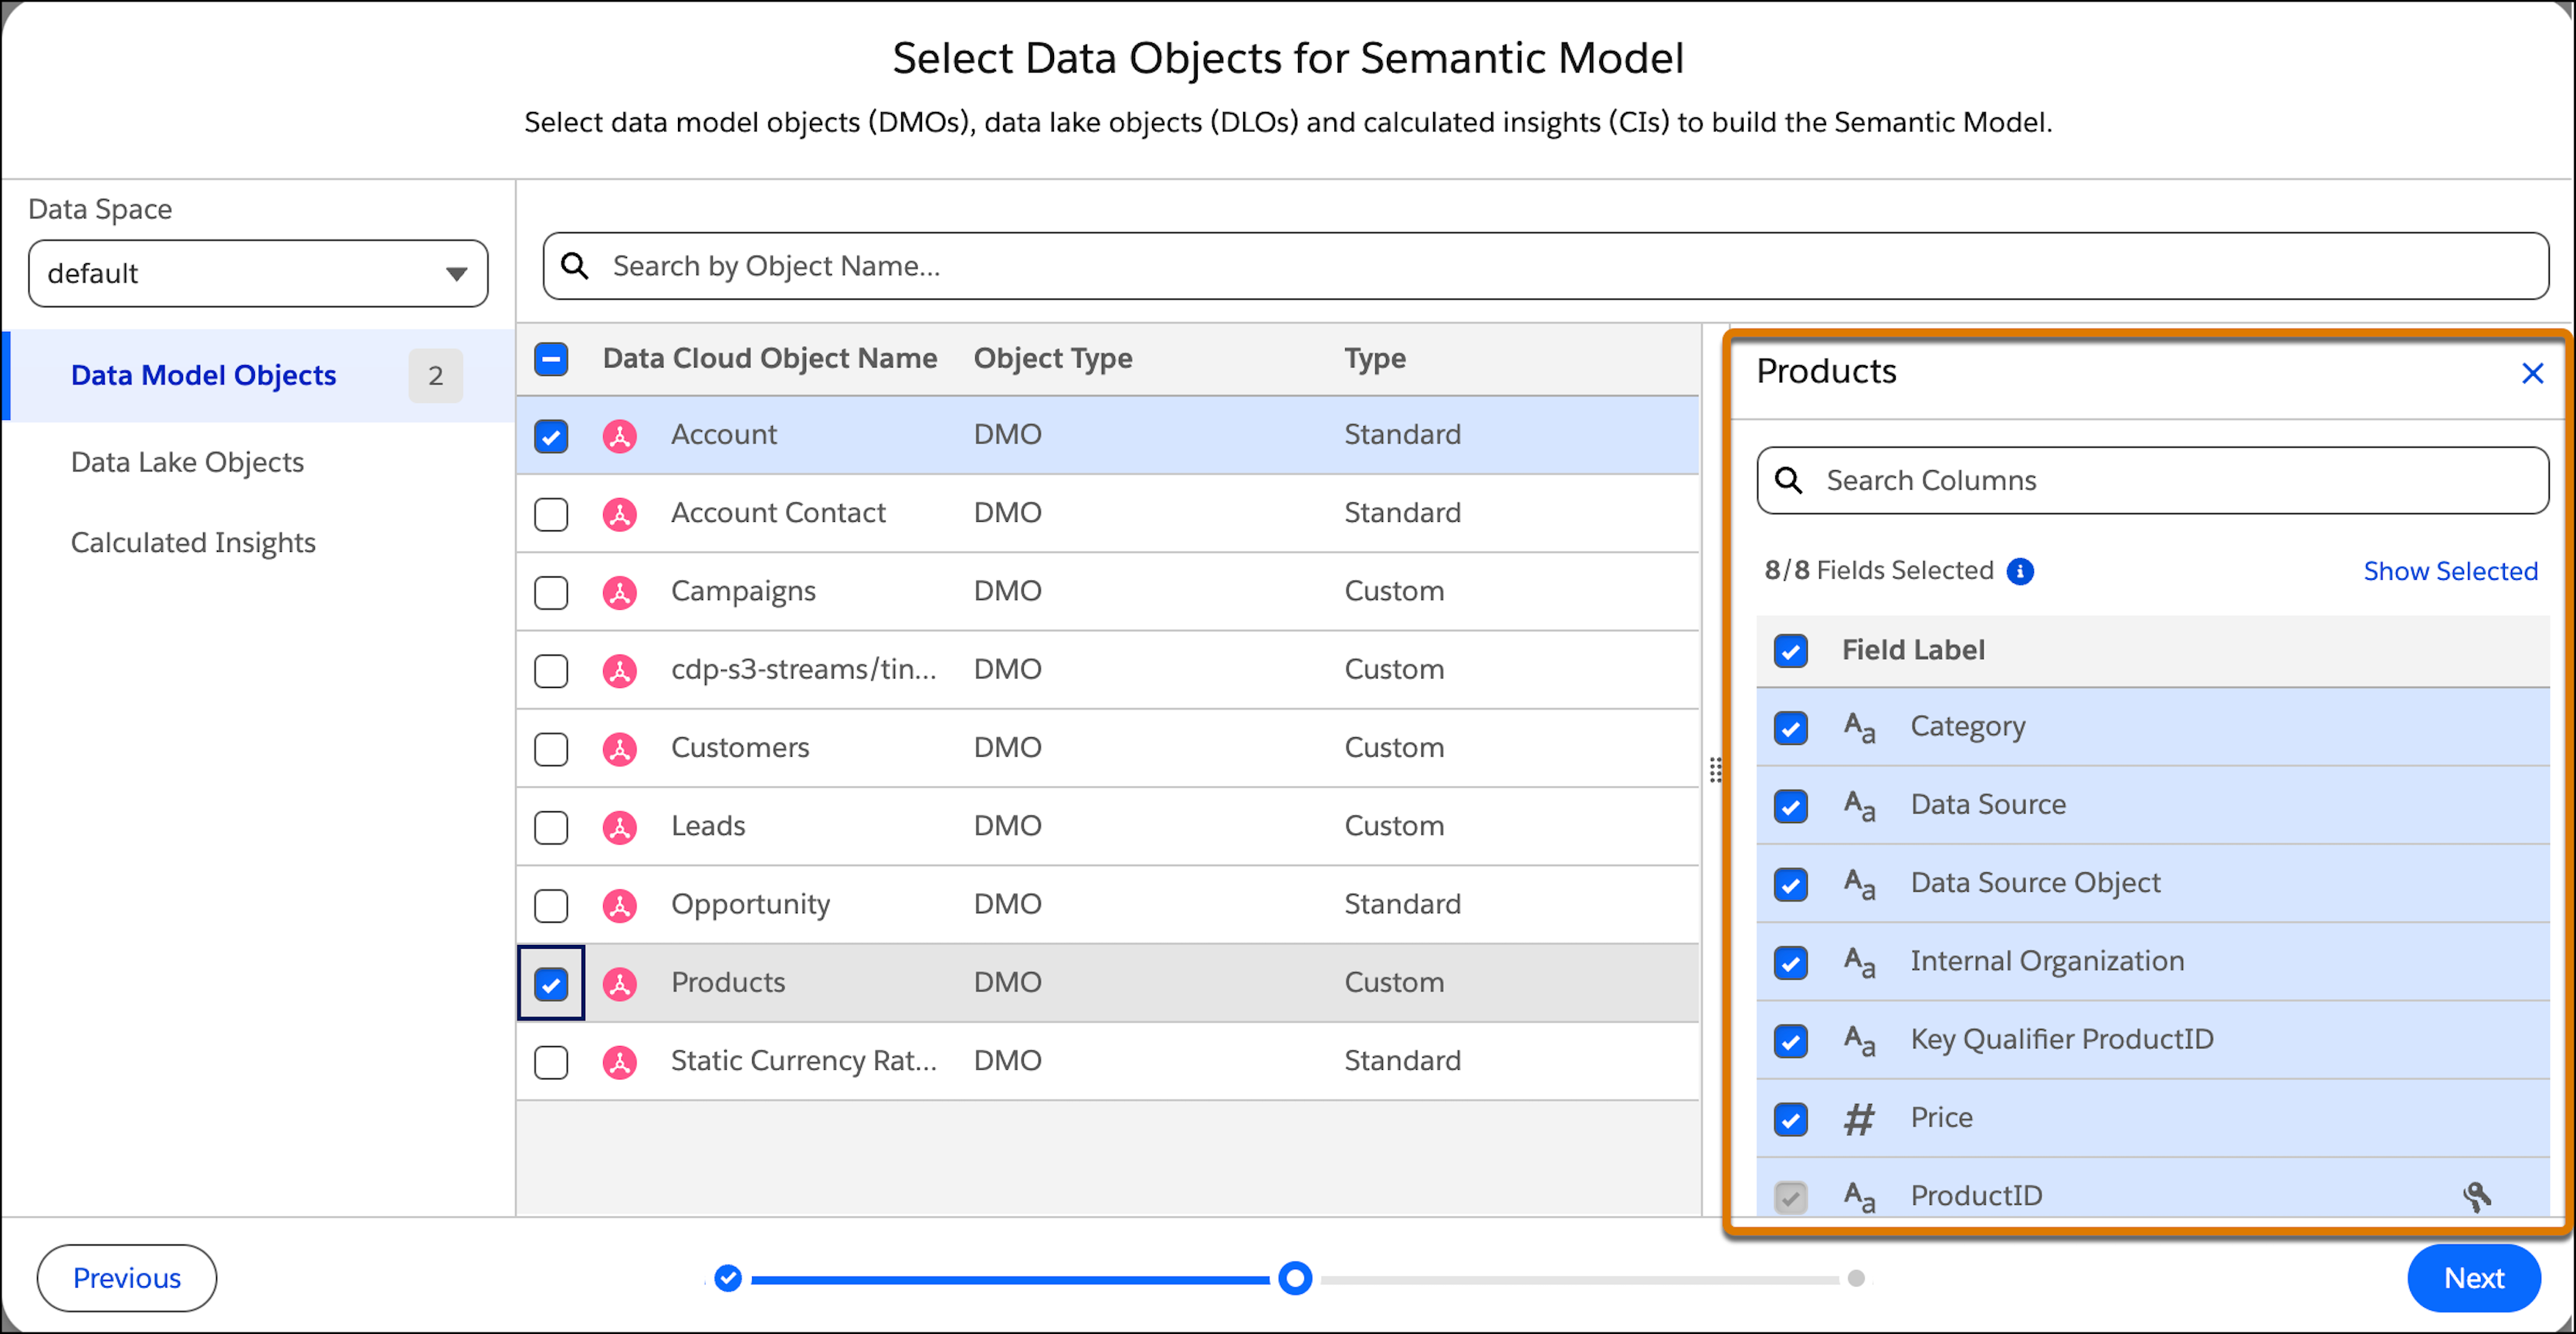The image size is (2576, 1334).
Task: Click the number type icon for Price
Action: (1859, 1119)
